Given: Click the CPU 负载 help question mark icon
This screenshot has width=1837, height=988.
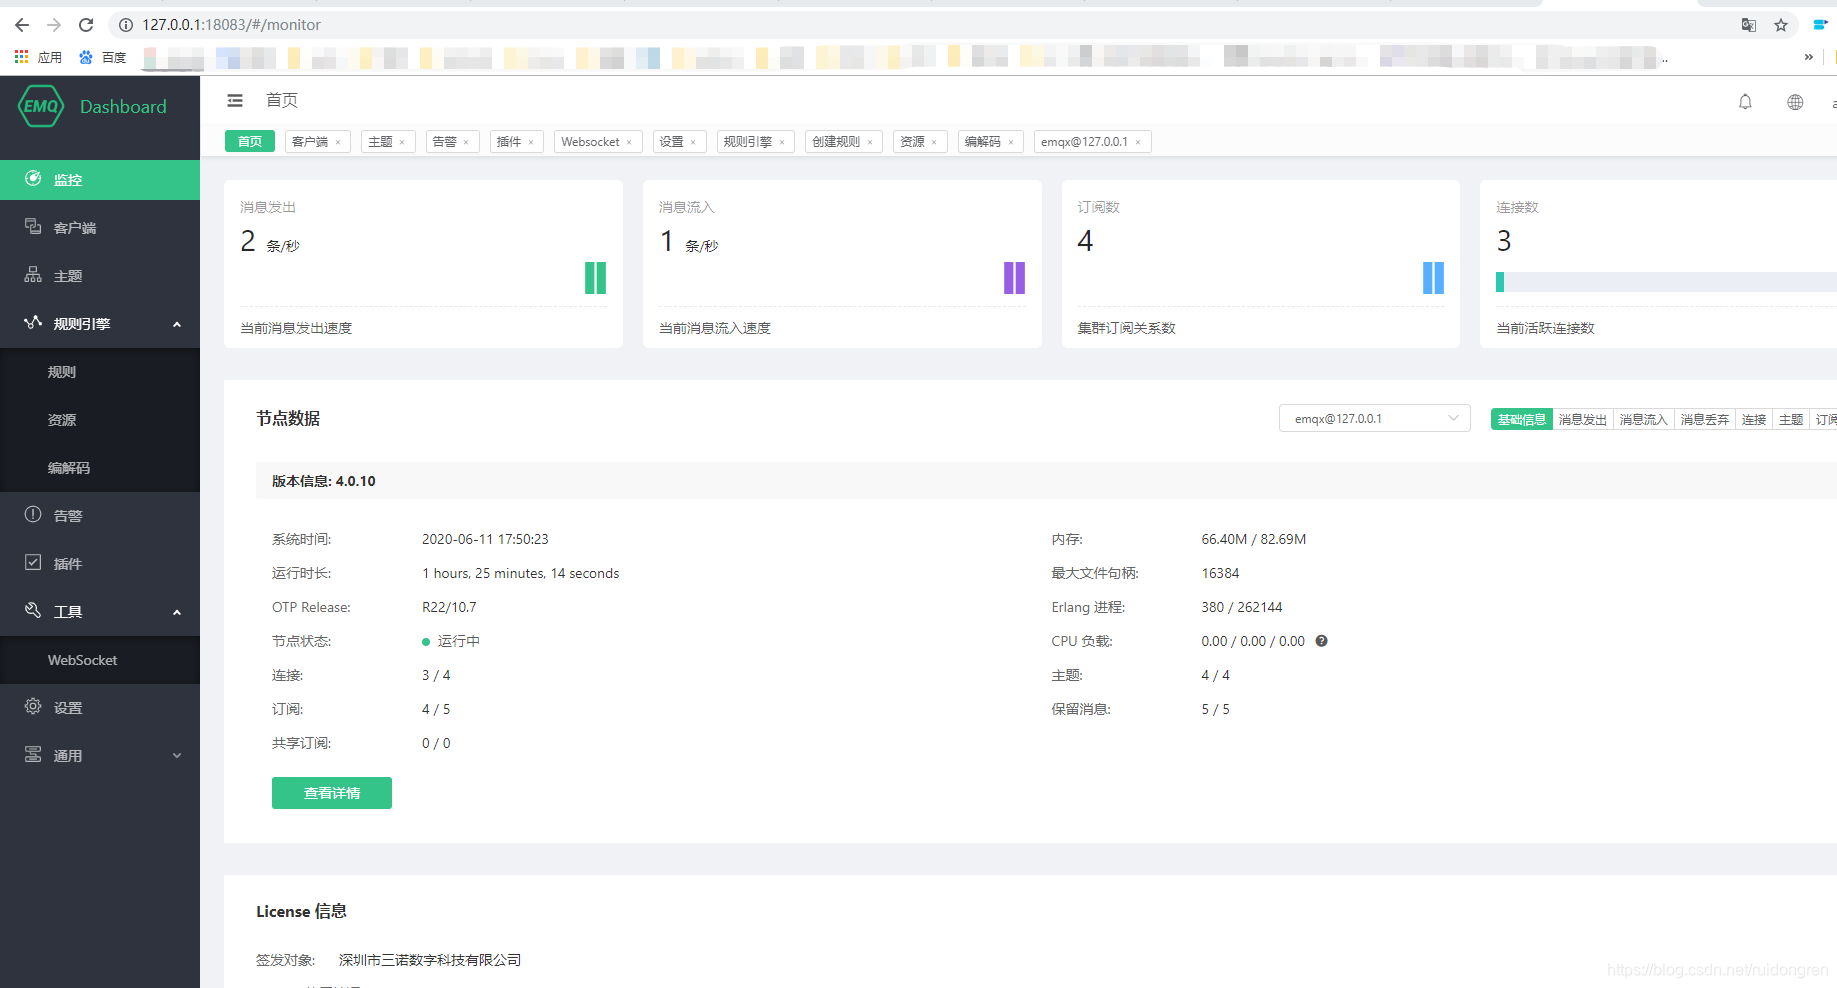Looking at the screenshot, I should (1321, 641).
